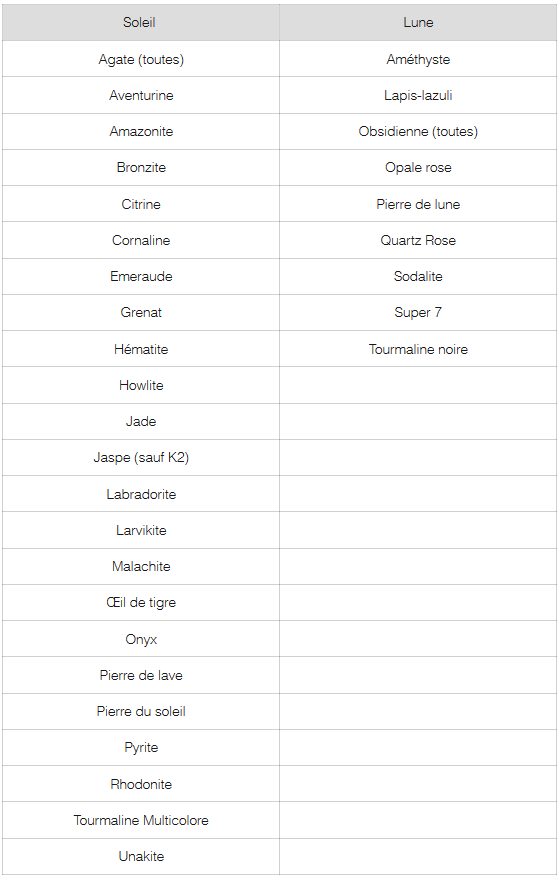
Task: Click the Soleil column header
Action: coord(140,22)
